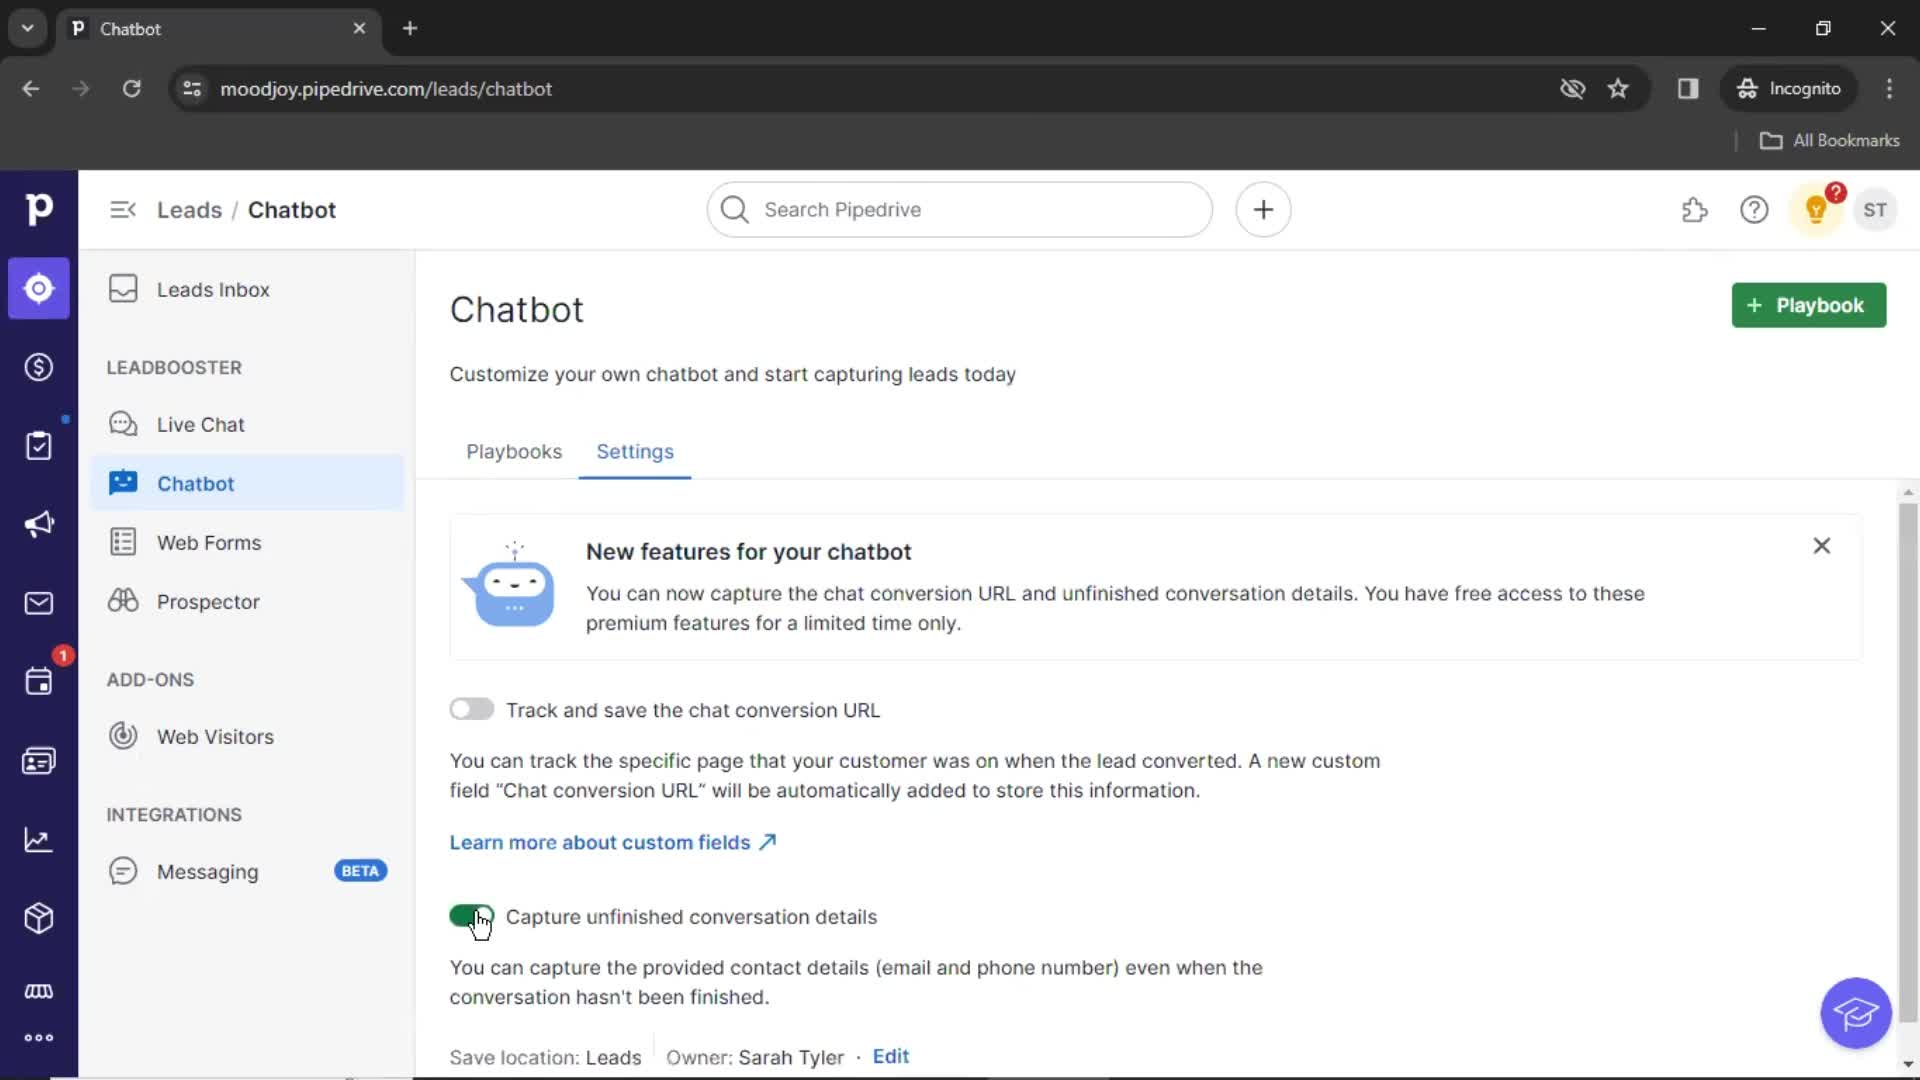This screenshot has height=1080, width=1920.
Task: Dismiss the new features notification
Action: tap(1821, 545)
